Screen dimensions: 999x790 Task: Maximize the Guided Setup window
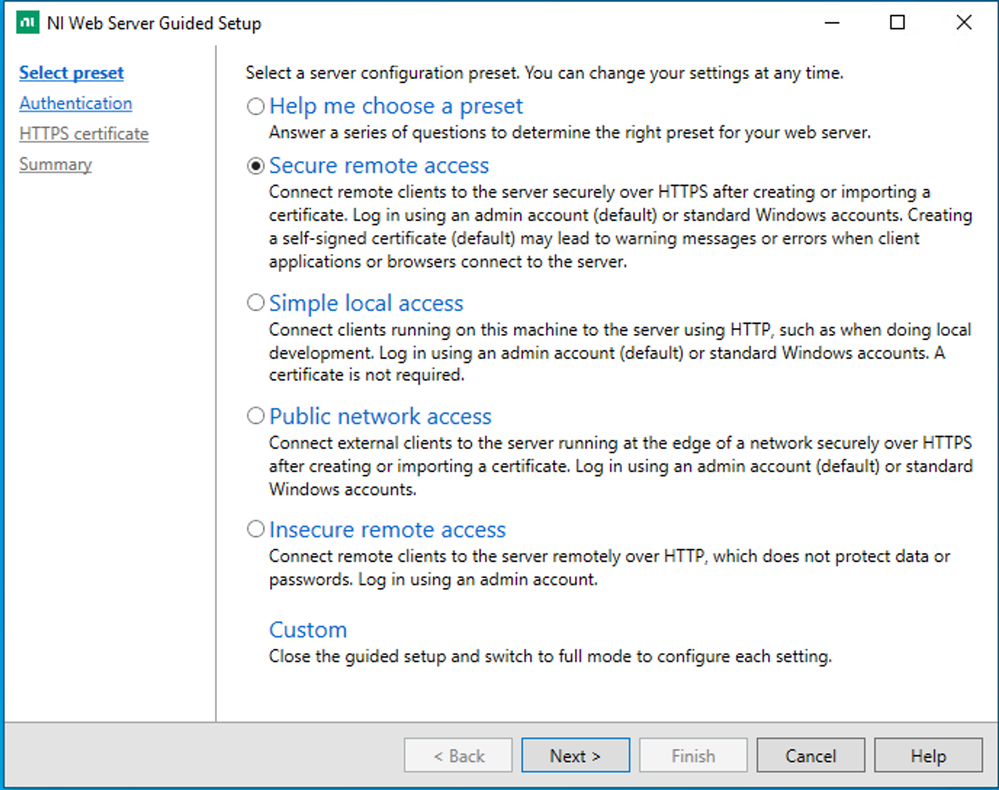(897, 23)
